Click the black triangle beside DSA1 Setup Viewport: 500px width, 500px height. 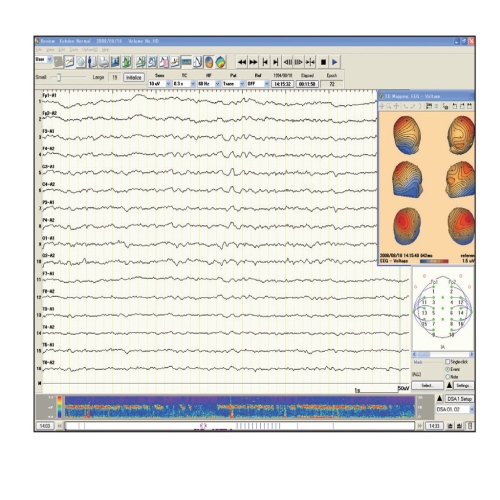440,399
